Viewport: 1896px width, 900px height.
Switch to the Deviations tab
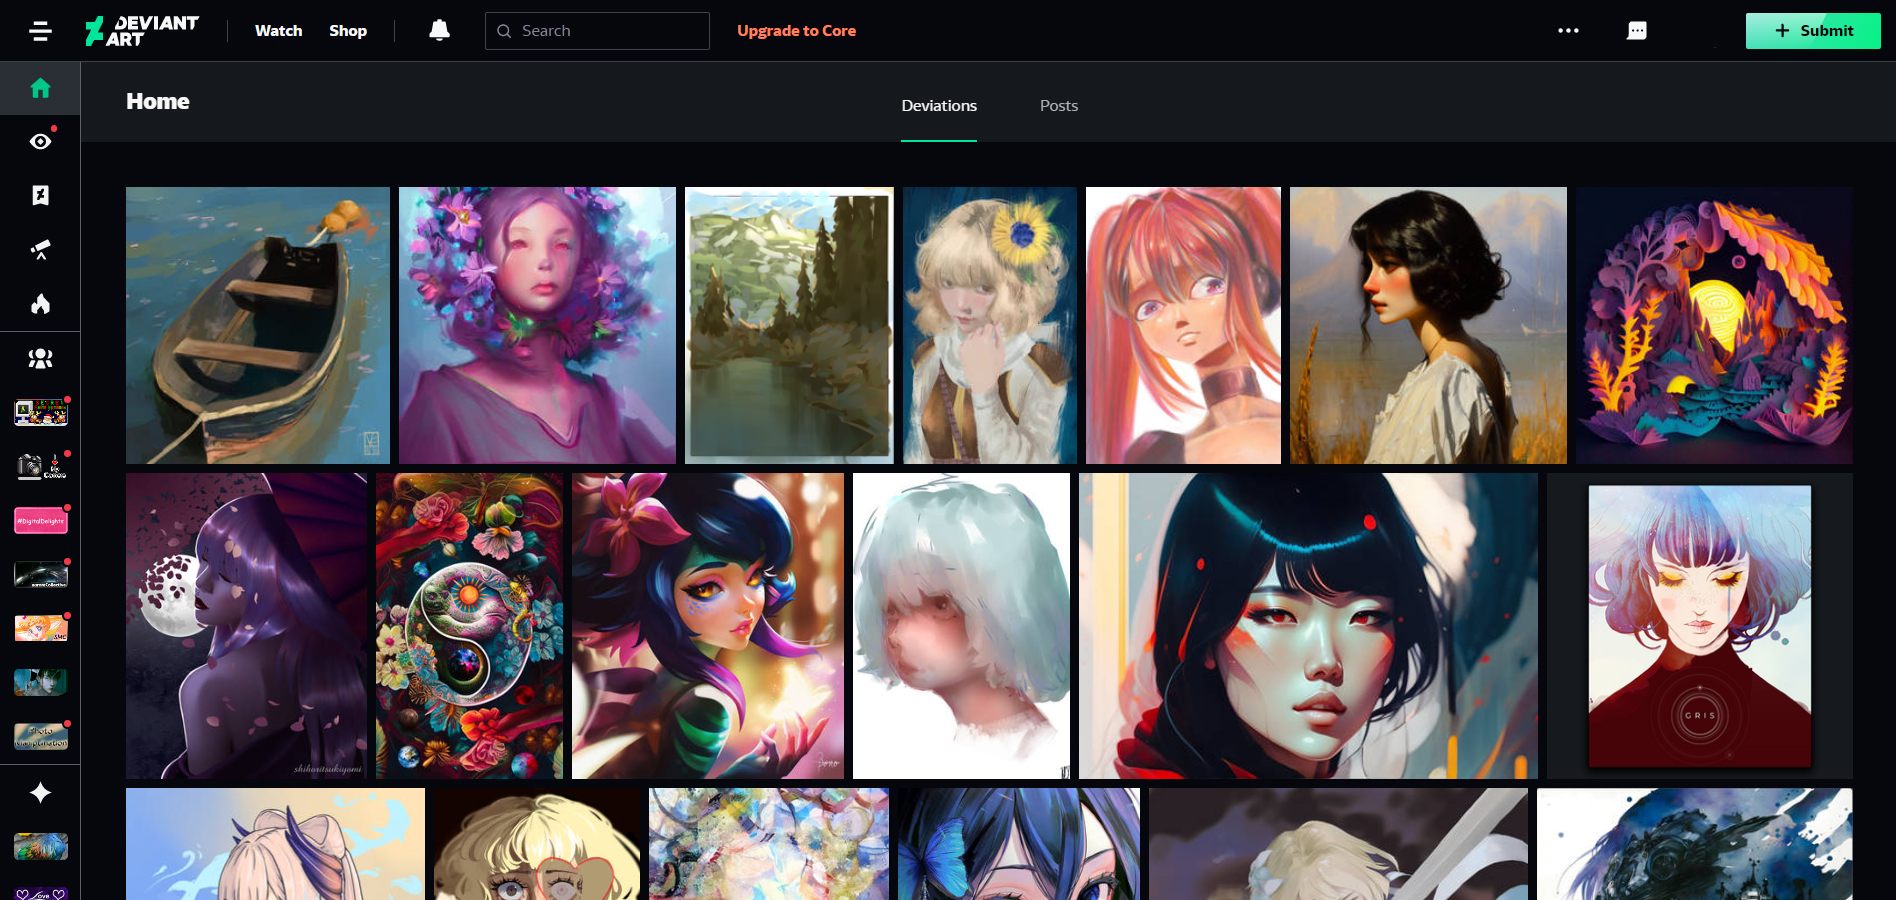tap(939, 106)
